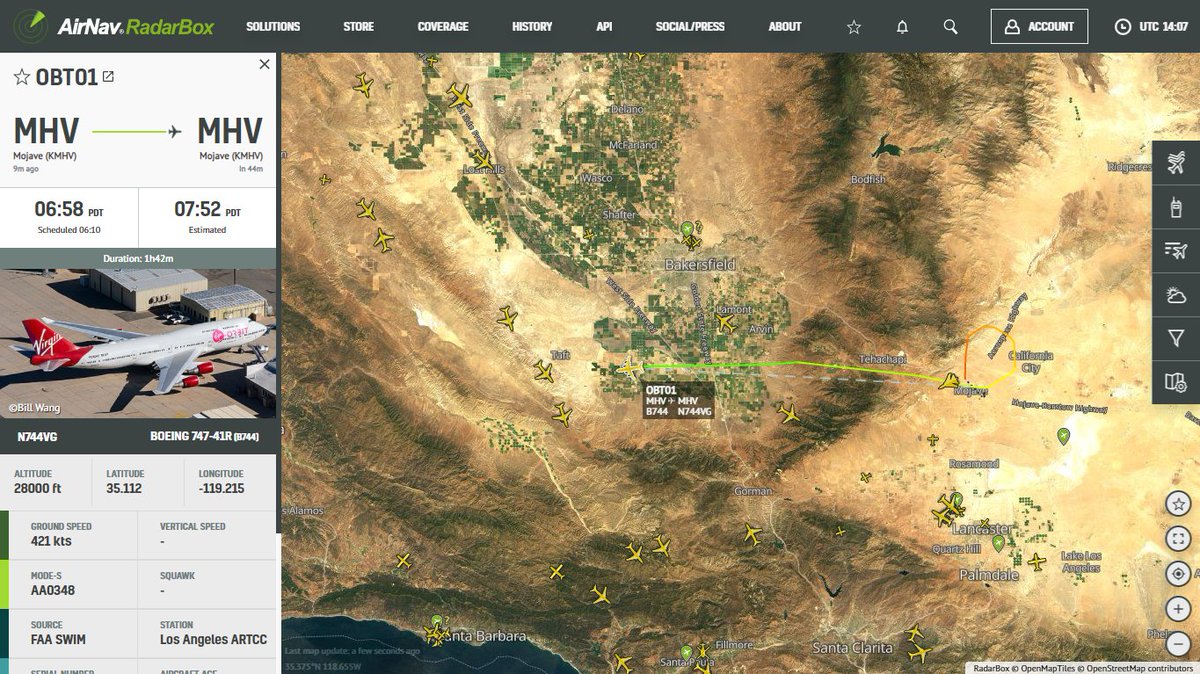Open the radio/ATC handheld icon on map
This screenshot has height=674, width=1200.
click(x=1176, y=208)
